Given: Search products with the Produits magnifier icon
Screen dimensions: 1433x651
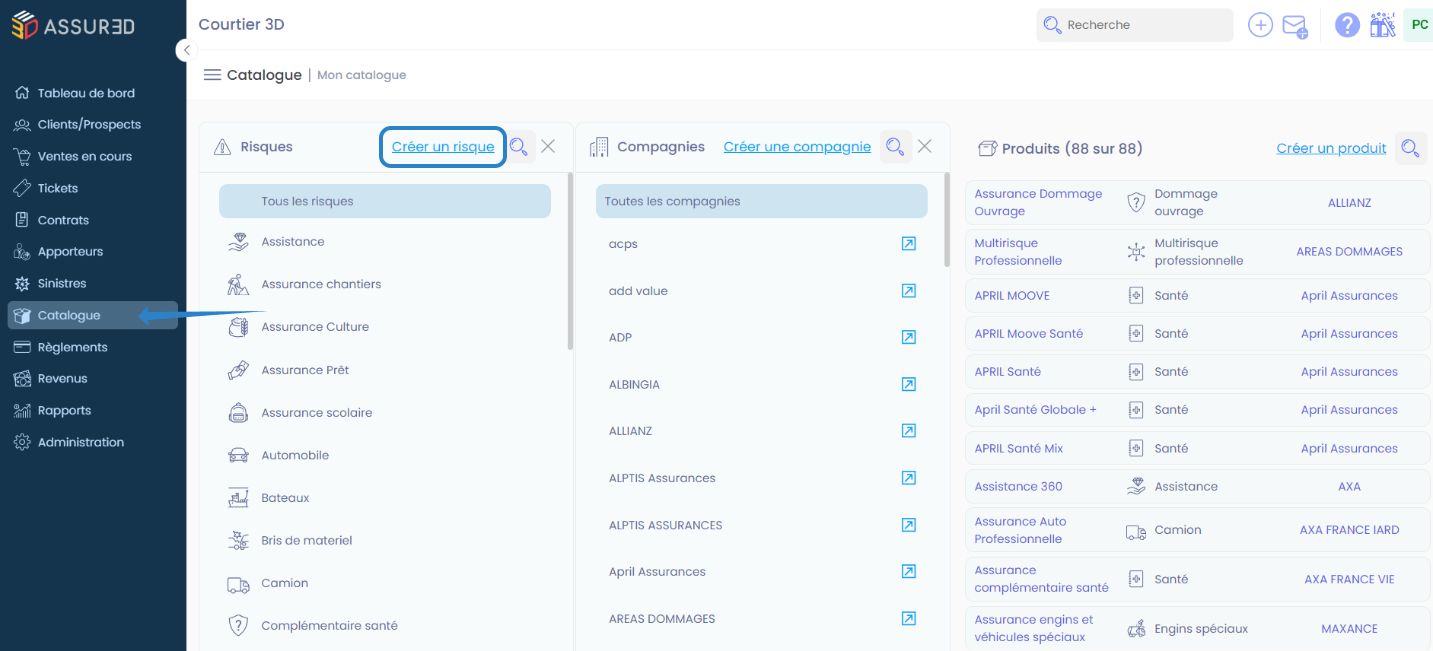Looking at the screenshot, I should 1410,148.
